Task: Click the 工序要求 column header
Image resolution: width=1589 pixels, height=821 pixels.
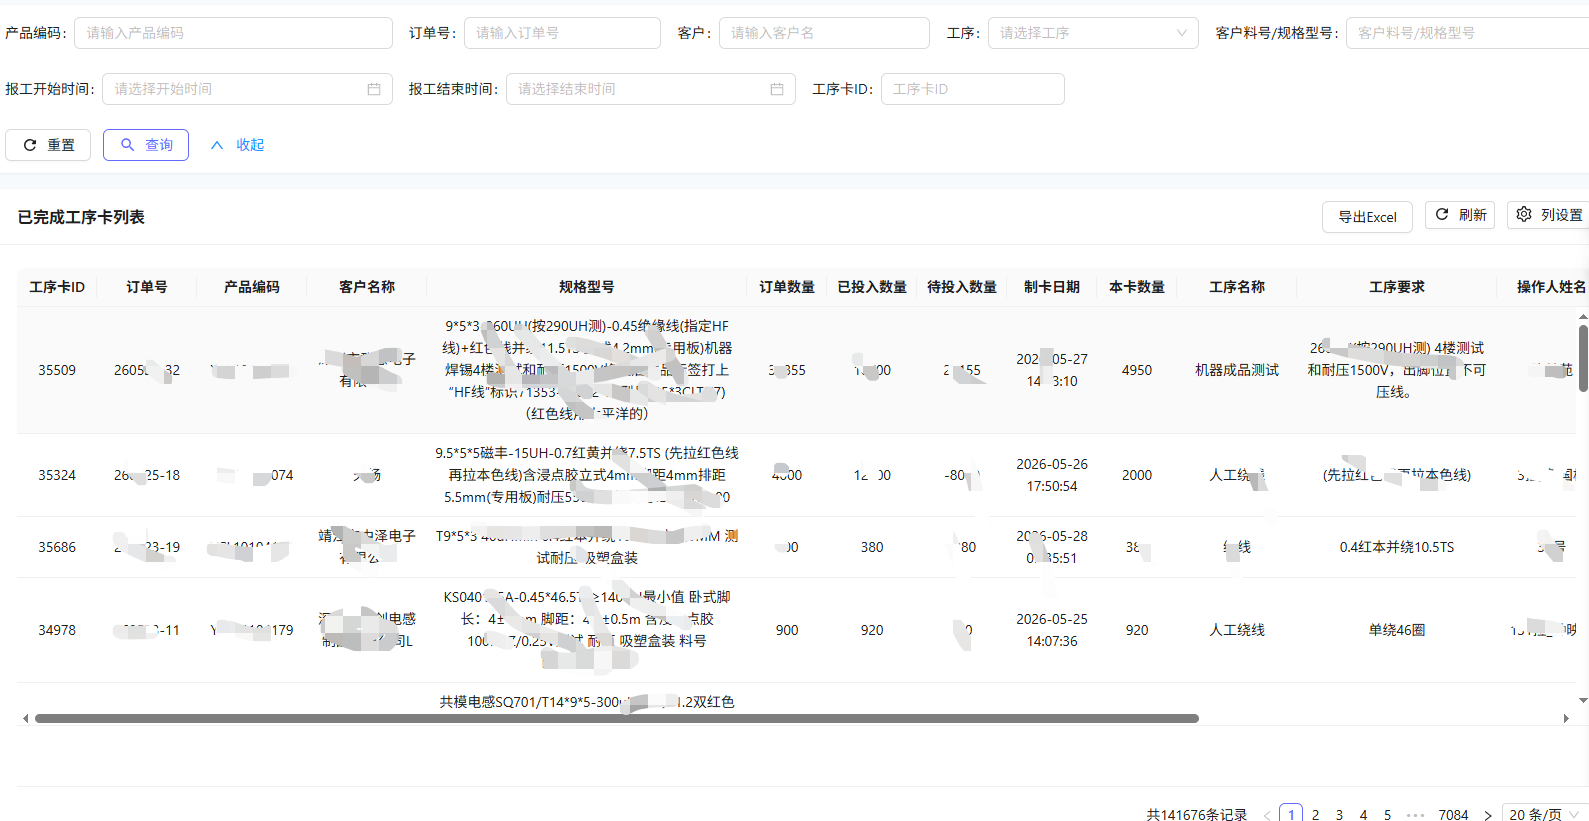Action: (1397, 287)
